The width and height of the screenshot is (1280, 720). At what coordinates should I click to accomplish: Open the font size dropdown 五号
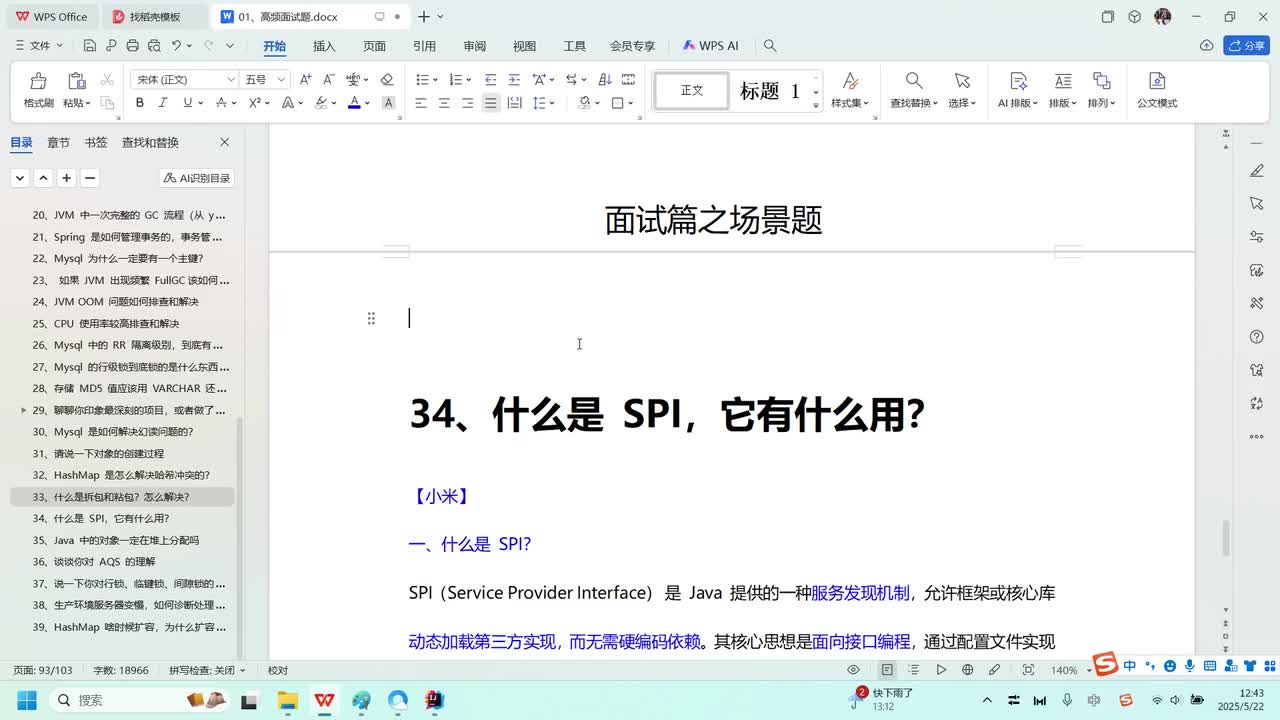point(281,79)
